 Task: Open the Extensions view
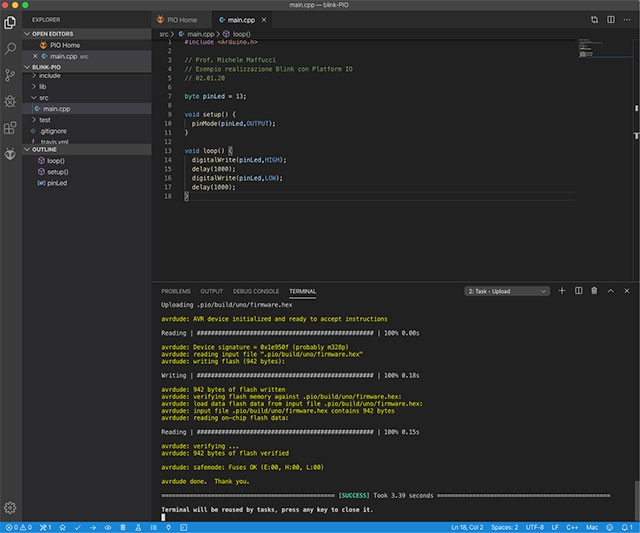[x=10, y=128]
